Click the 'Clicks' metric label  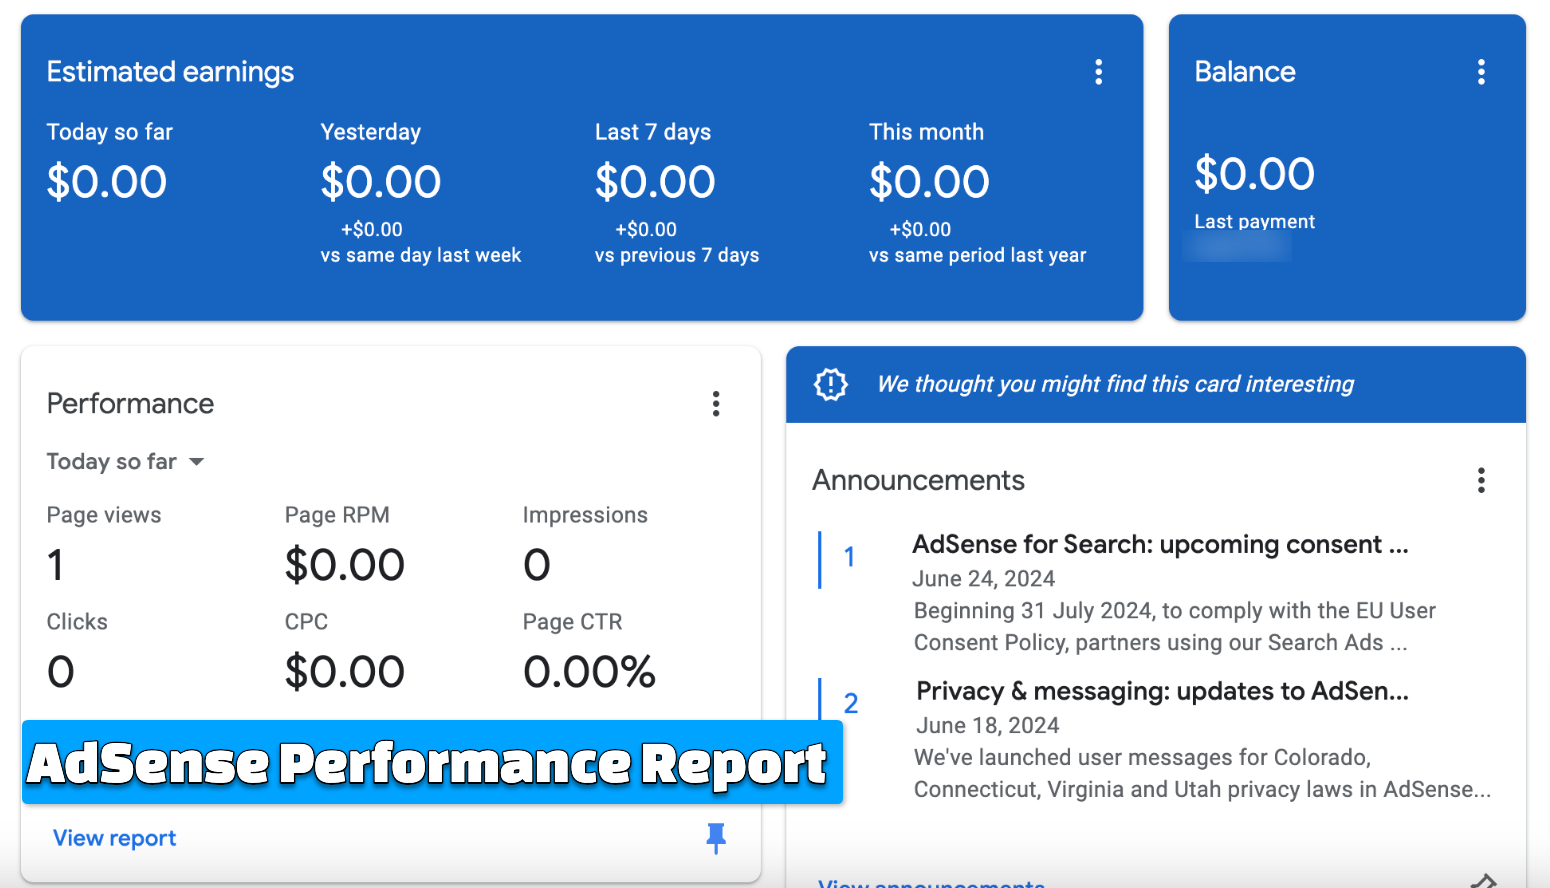(77, 622)
